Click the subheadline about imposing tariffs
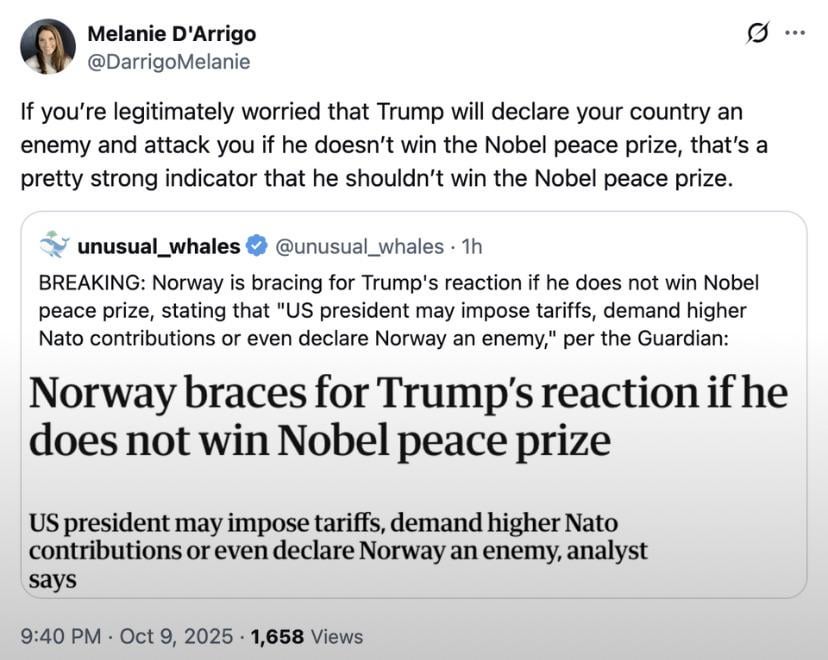828x660 pixels. (x=338, y=550)
